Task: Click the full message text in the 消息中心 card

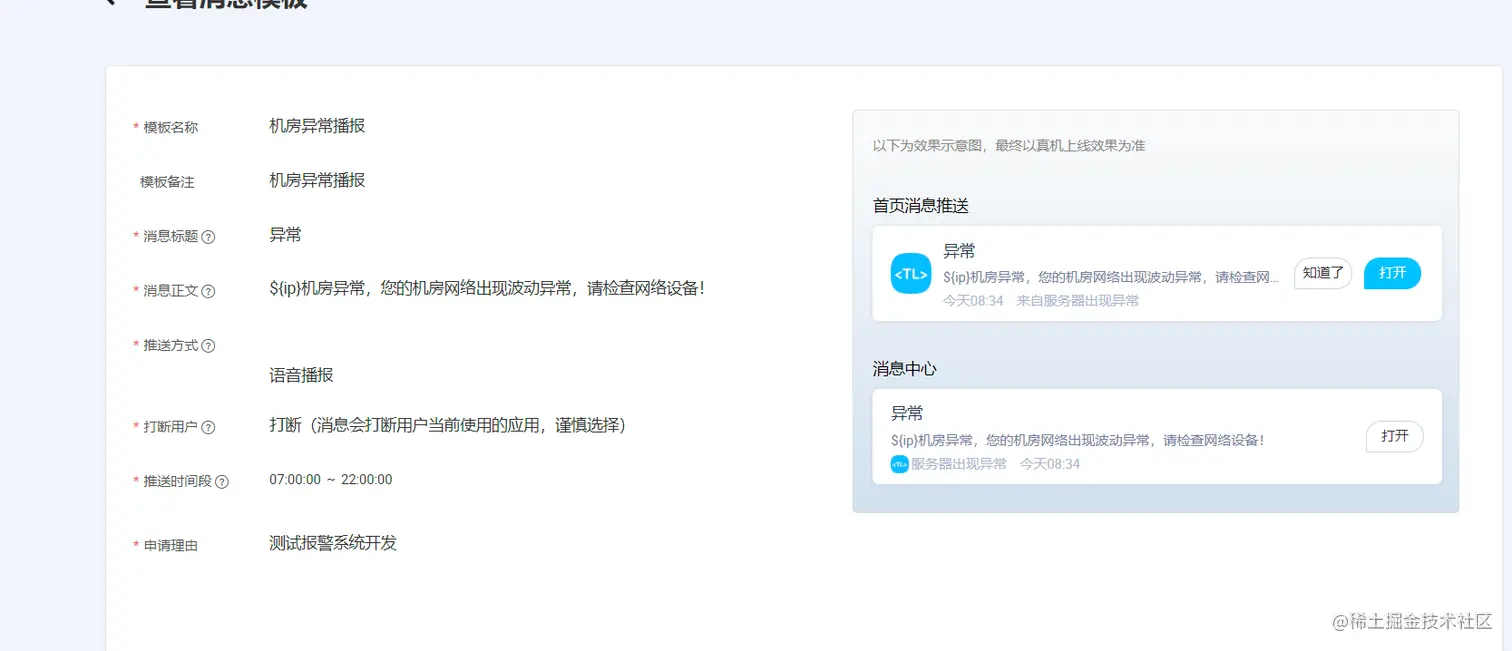Action: click(x=1078, y=440)
